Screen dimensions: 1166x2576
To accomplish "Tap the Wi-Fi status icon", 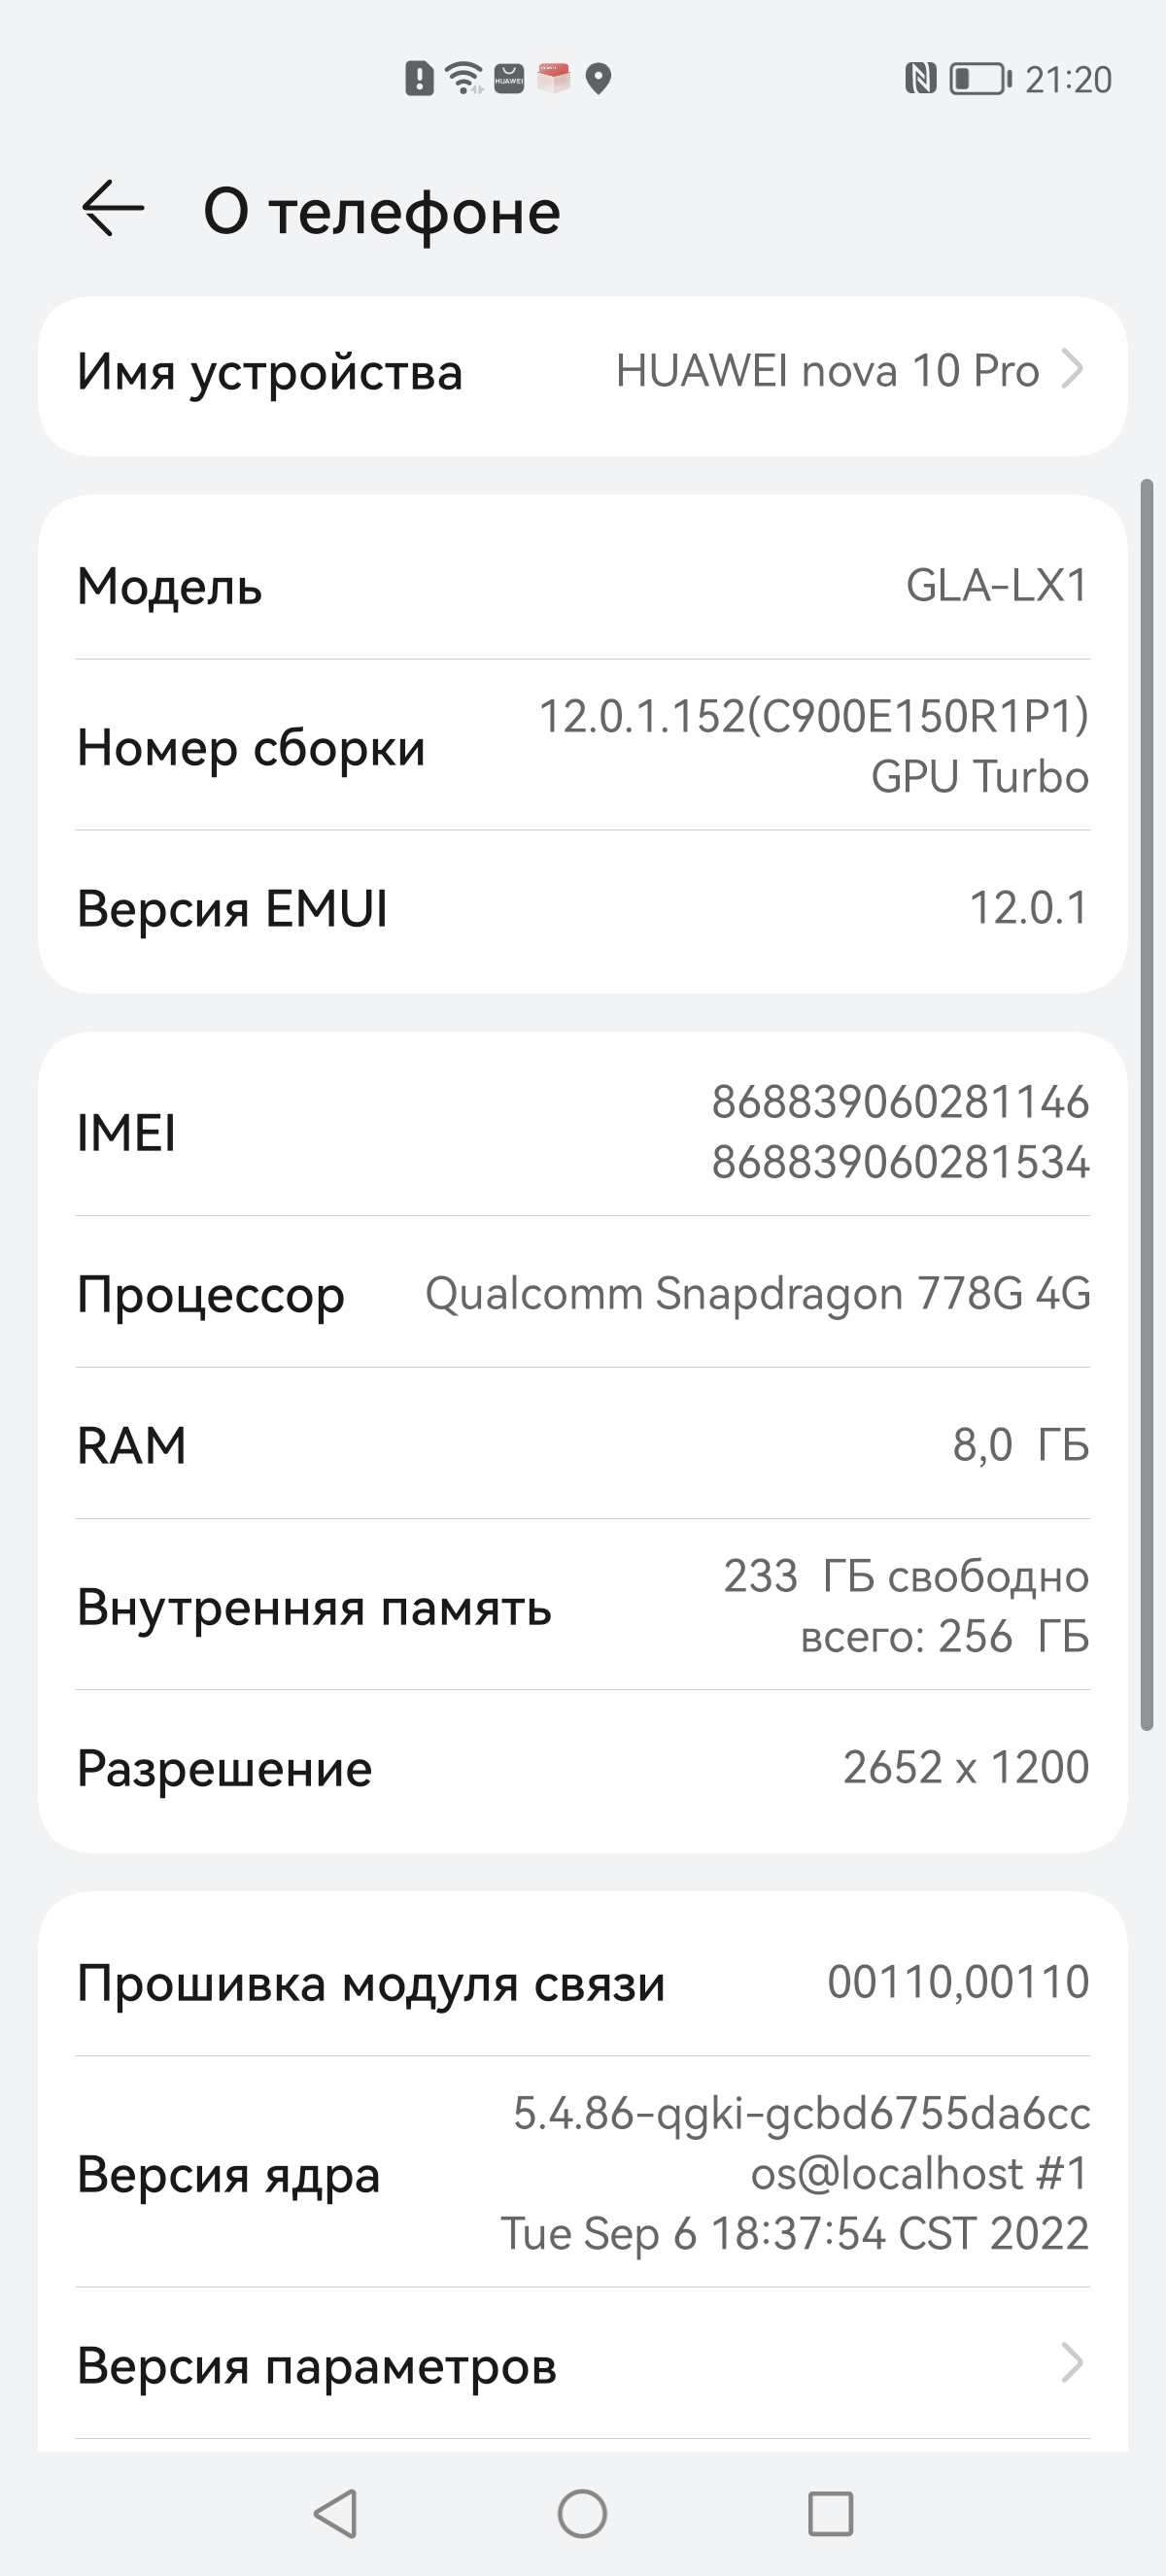I will pyautogui.click(x=463, y=78).
